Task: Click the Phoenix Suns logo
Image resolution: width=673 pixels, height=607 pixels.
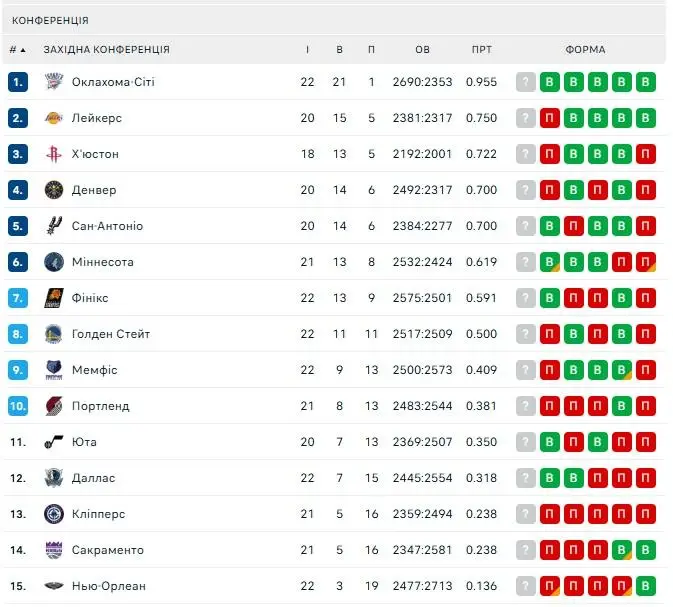Action: pos(54,298)
